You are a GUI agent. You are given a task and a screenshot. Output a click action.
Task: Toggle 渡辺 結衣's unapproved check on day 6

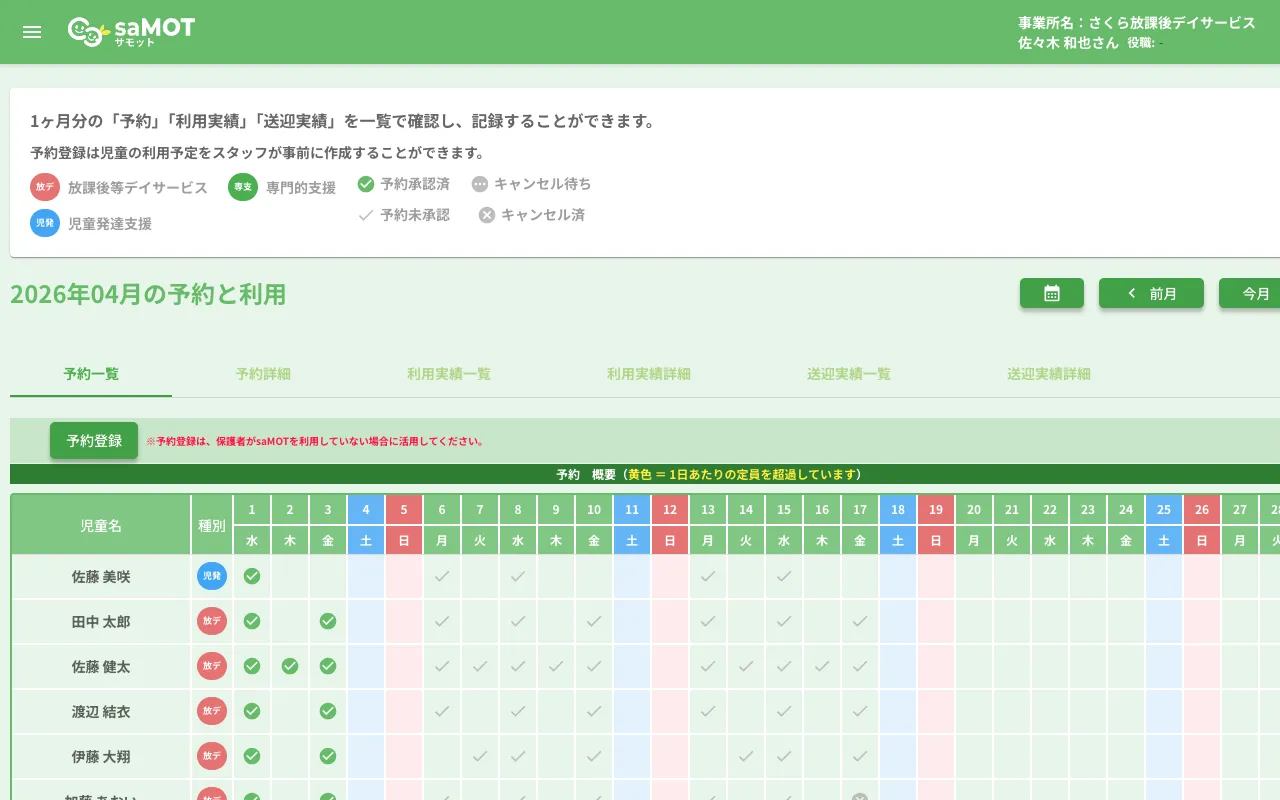(x=441, y=711)
